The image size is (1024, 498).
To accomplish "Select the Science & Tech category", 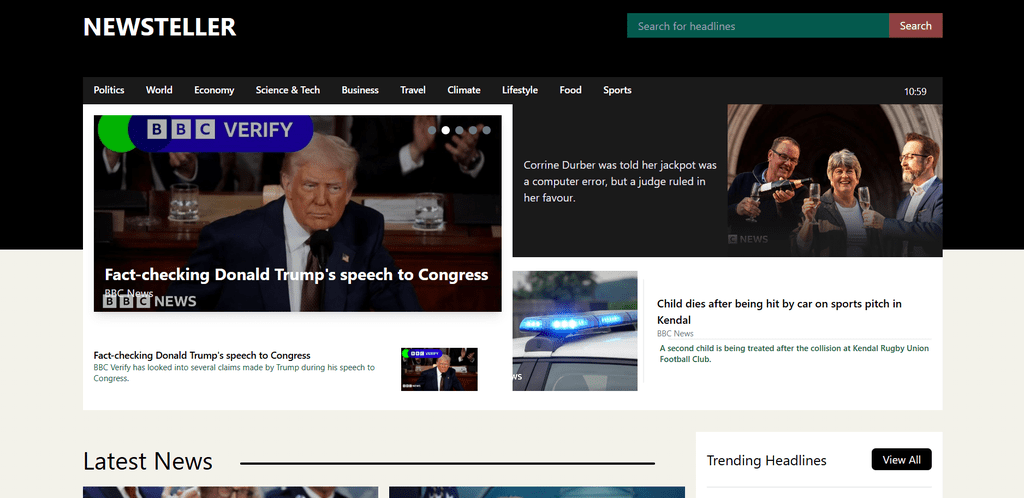I will pos(287,90).
